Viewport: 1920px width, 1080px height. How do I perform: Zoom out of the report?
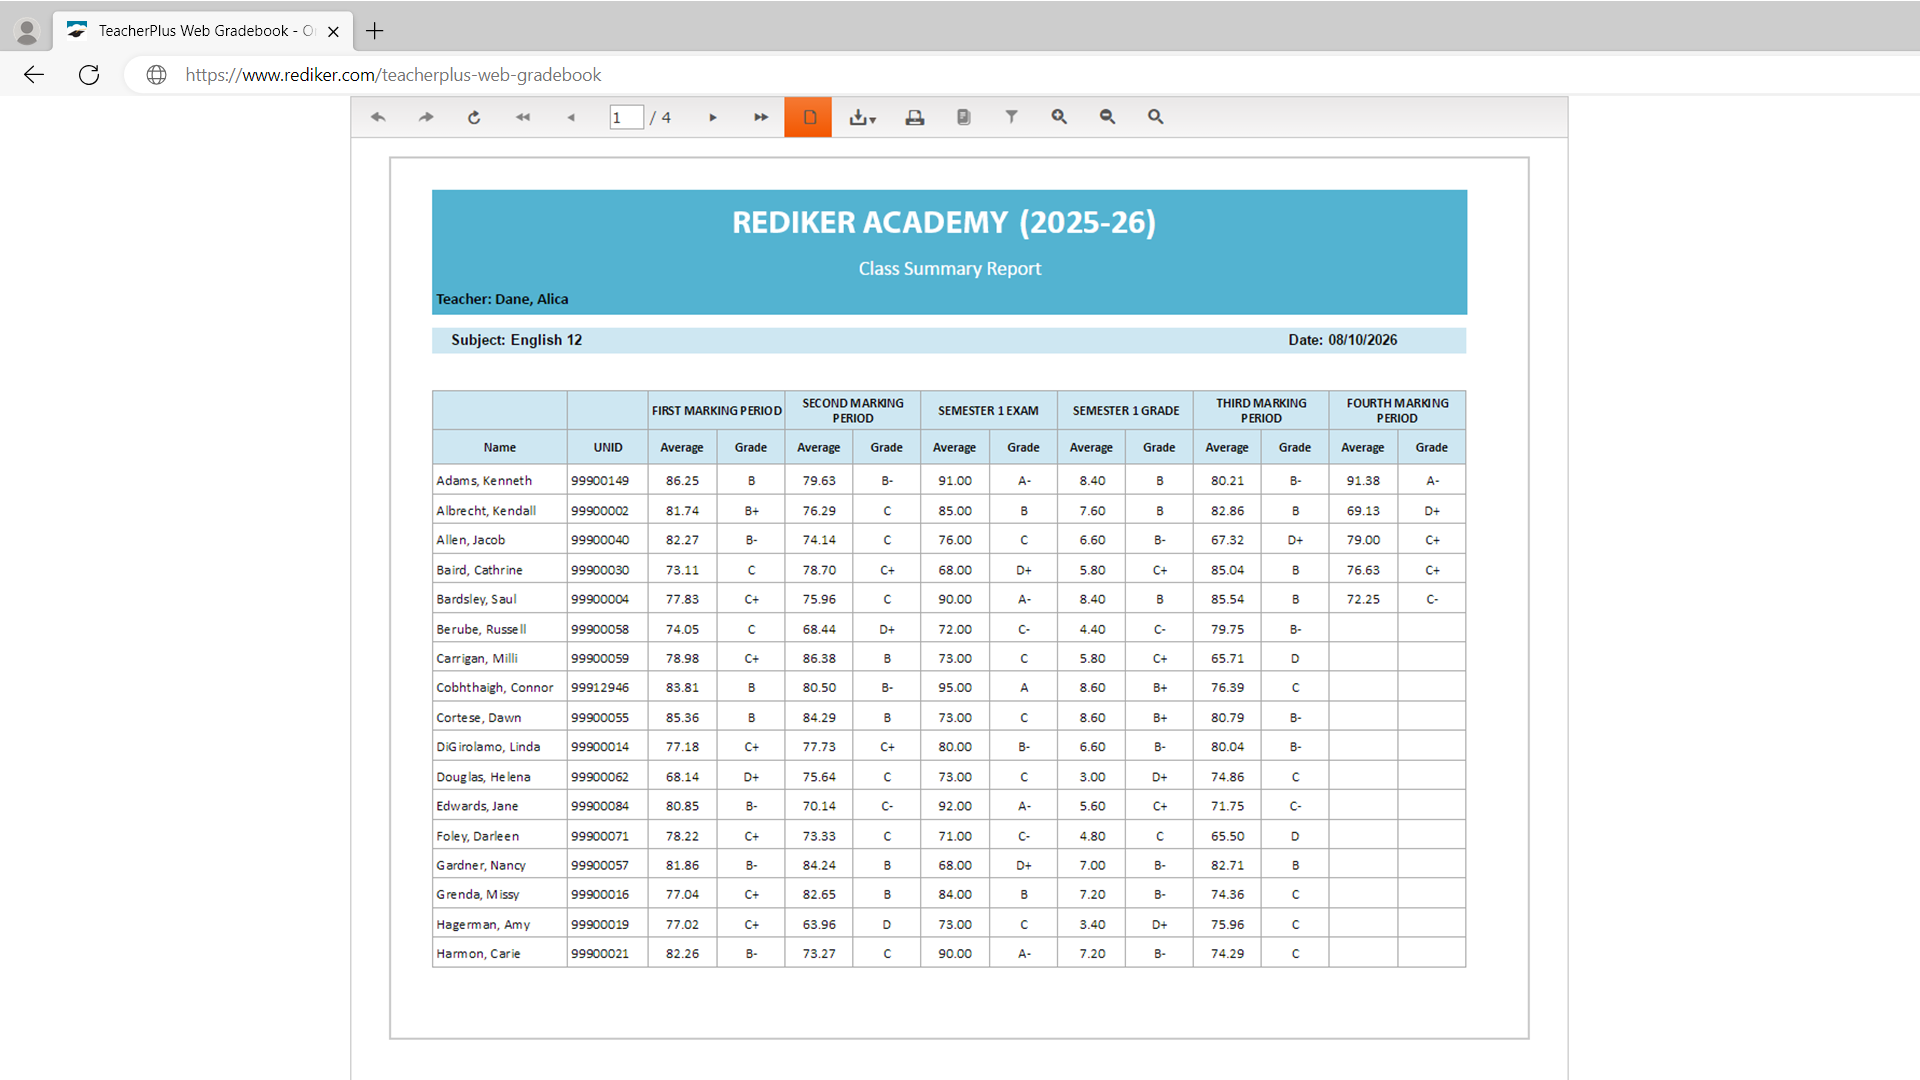1107,117
